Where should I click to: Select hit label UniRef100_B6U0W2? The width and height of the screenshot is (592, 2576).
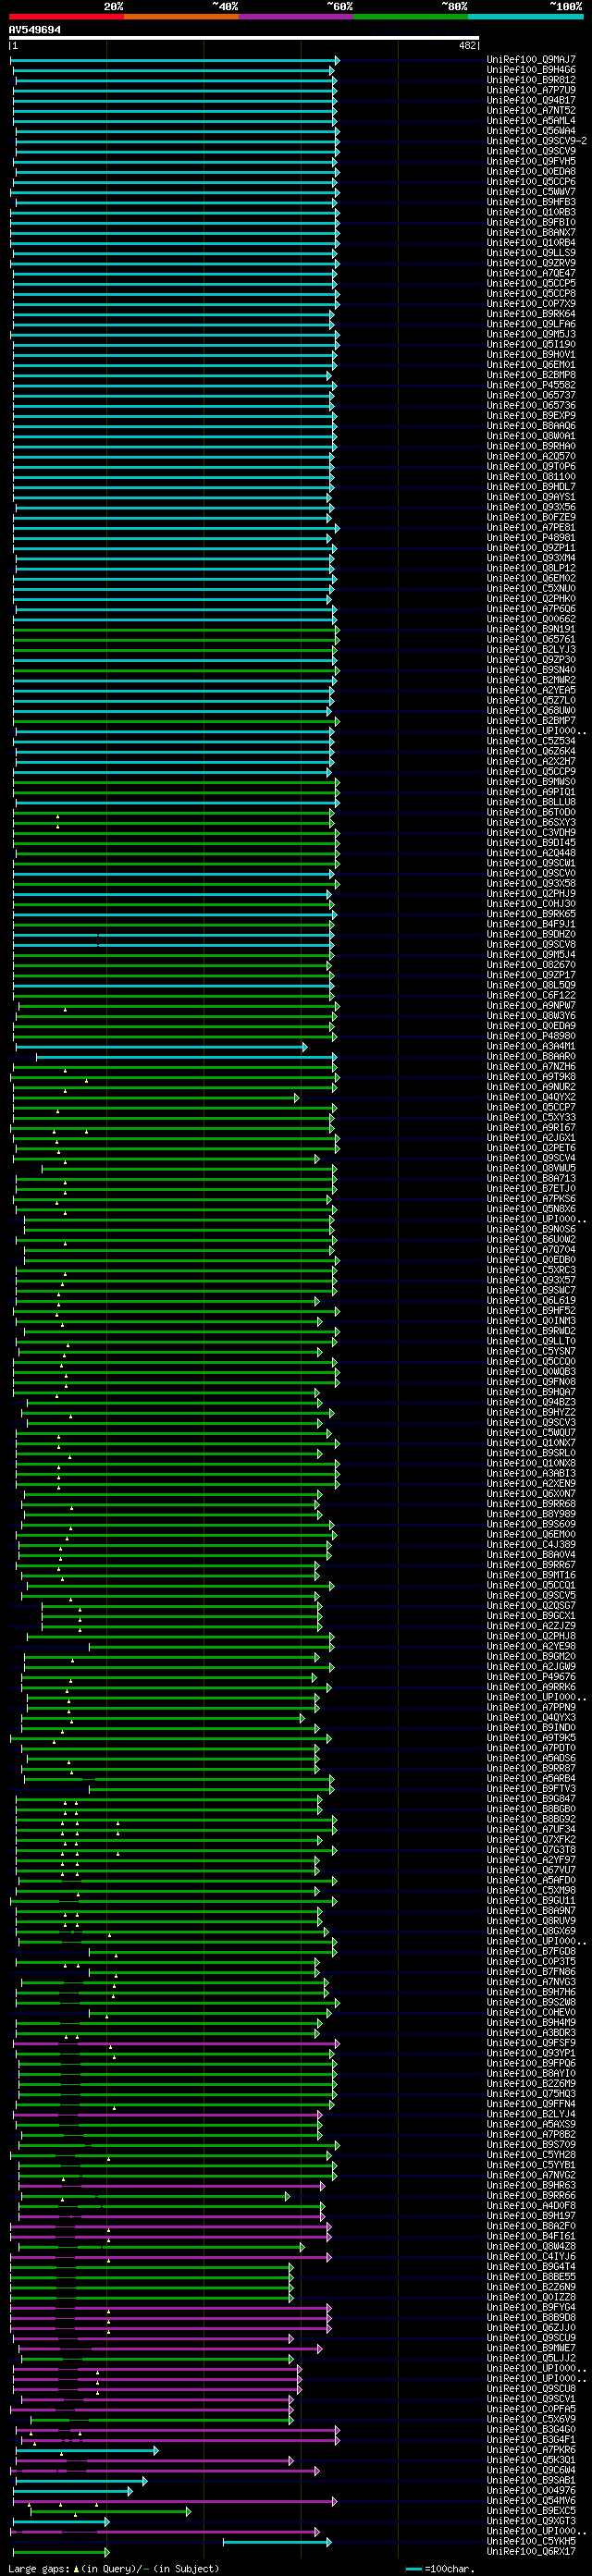[x=531, y=1240]
